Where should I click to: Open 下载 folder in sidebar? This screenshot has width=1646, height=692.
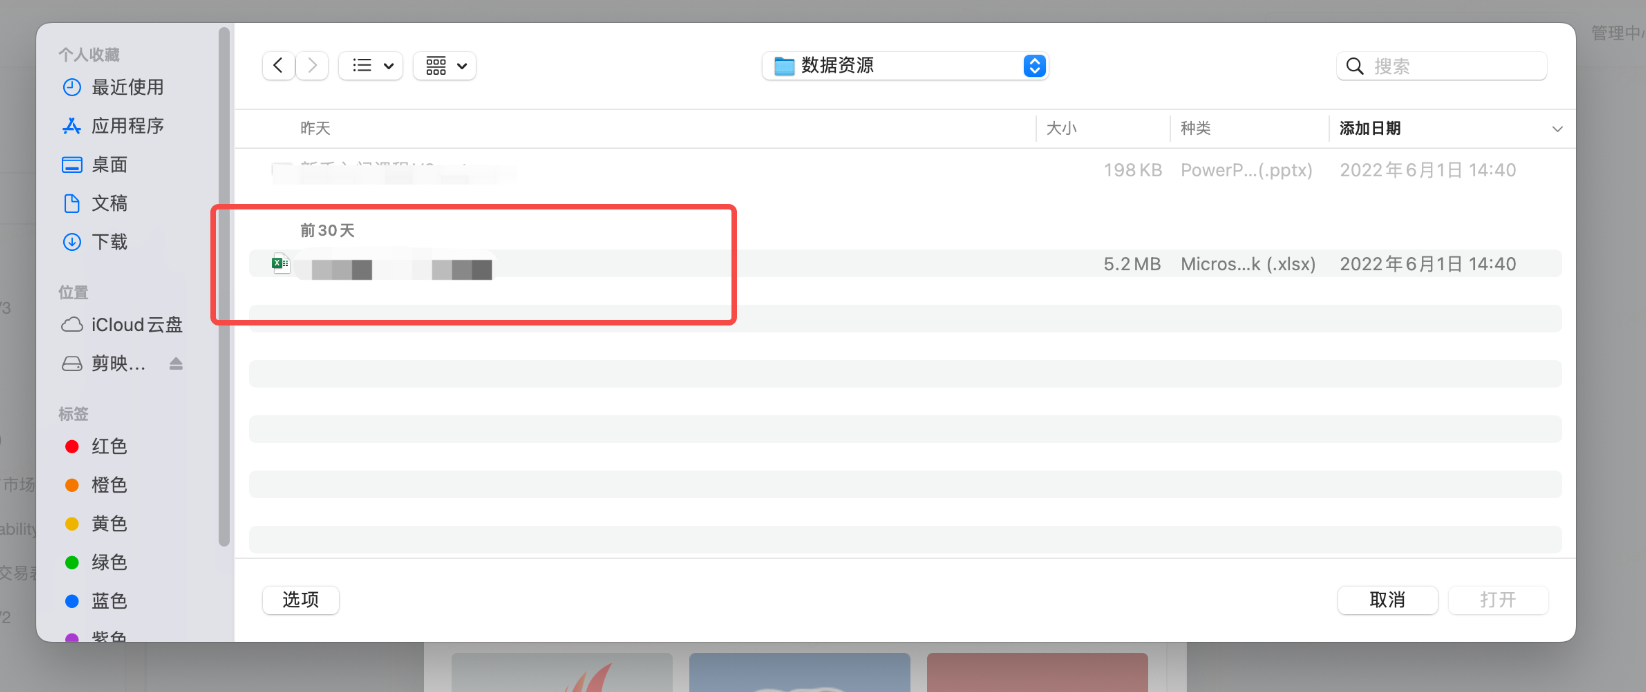pos(109,242)
